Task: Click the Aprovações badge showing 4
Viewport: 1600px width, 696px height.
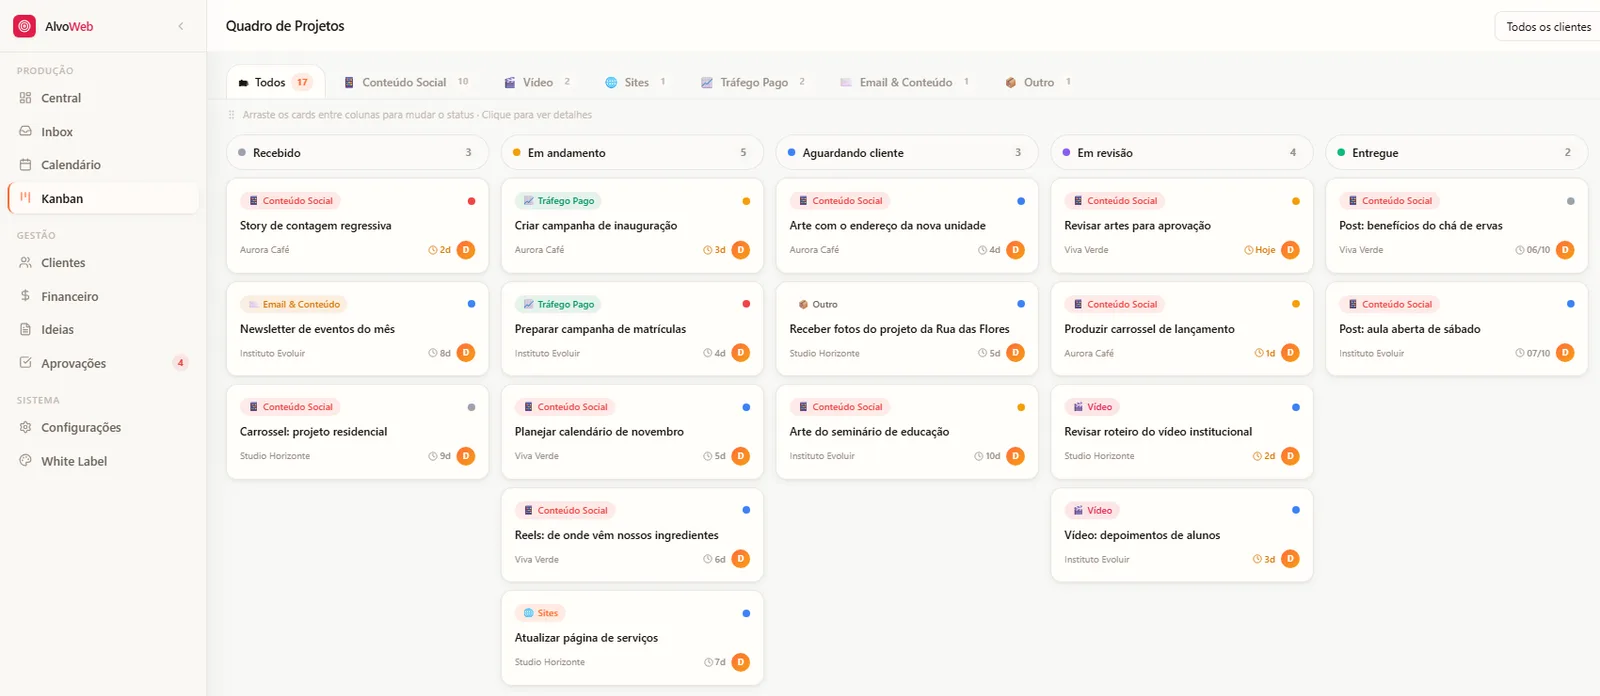Action: [180, 363]
